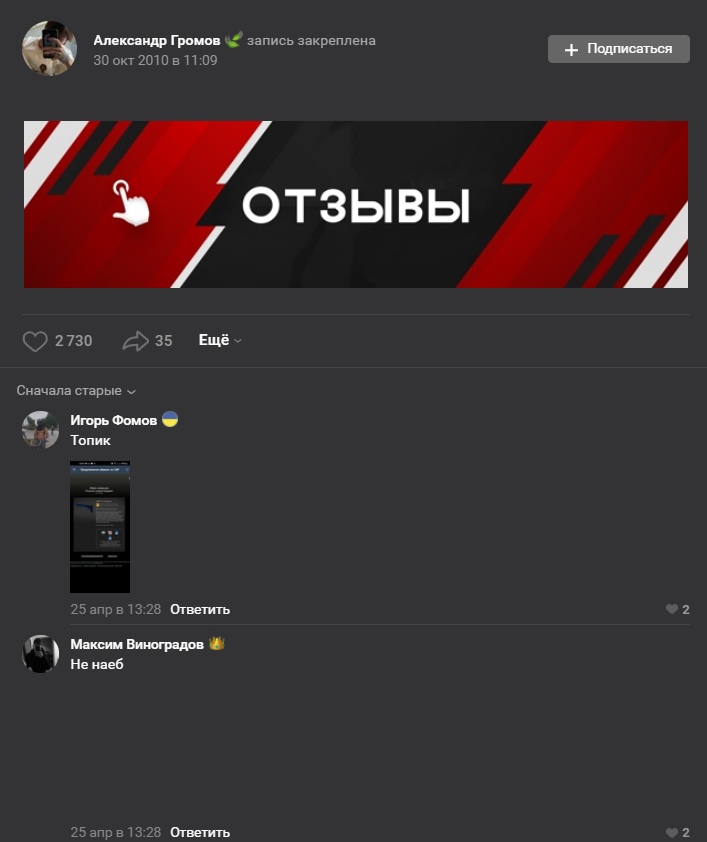Image resolution: width=707 pixels, height=842 pixels.
Task: Open the Максим Виноградов name link
Action: pos(137,644)
